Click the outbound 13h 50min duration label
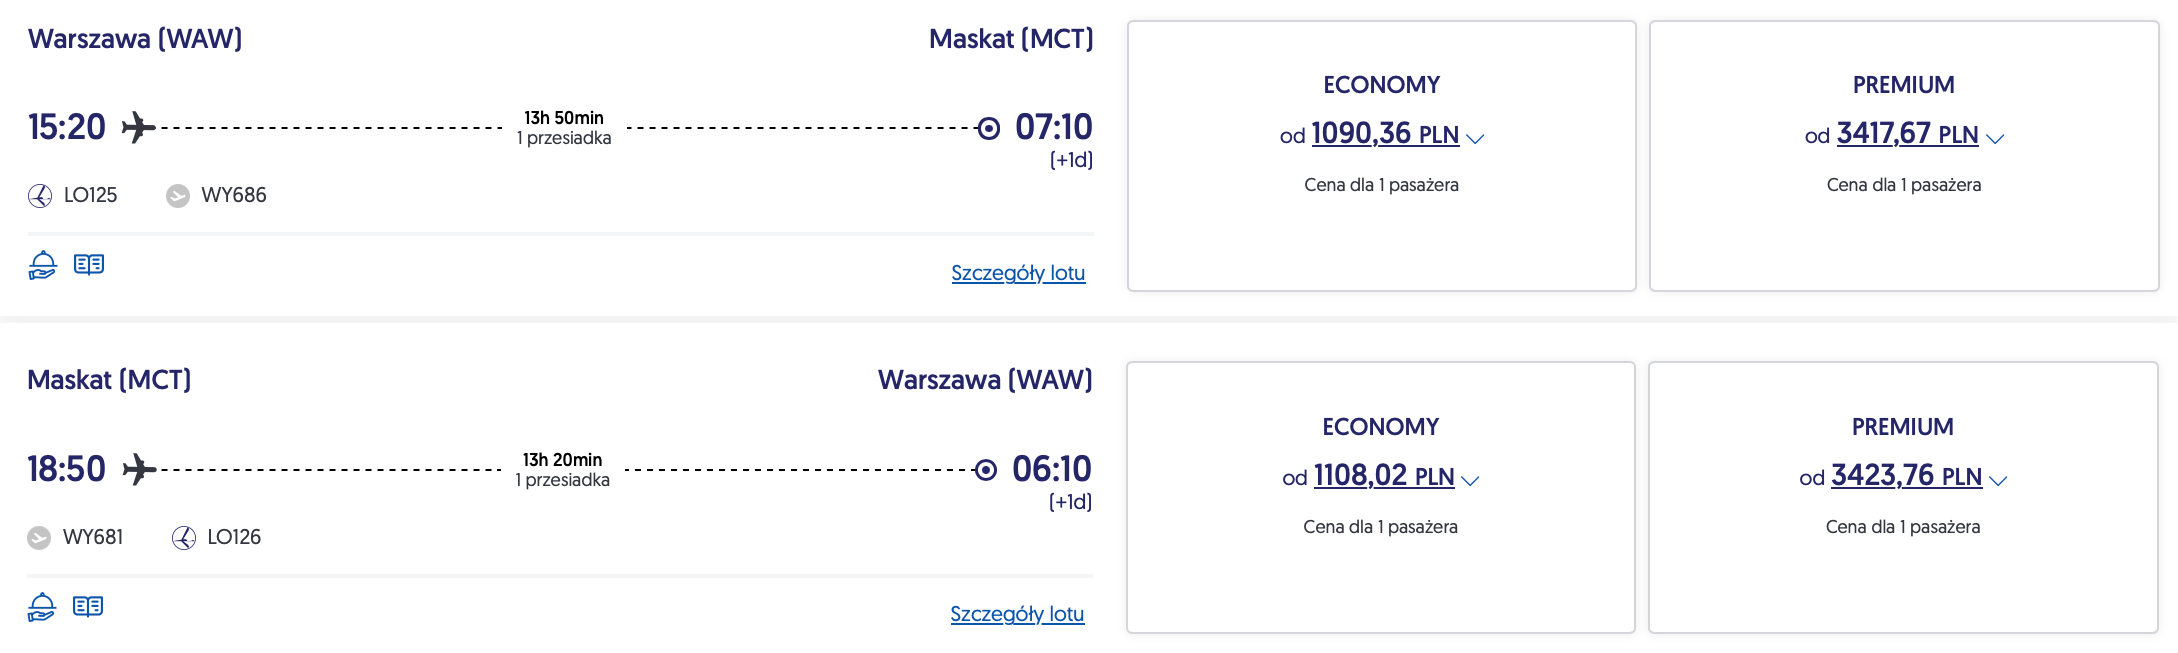The image size is (2178, 653). click(x=564, y=118)
